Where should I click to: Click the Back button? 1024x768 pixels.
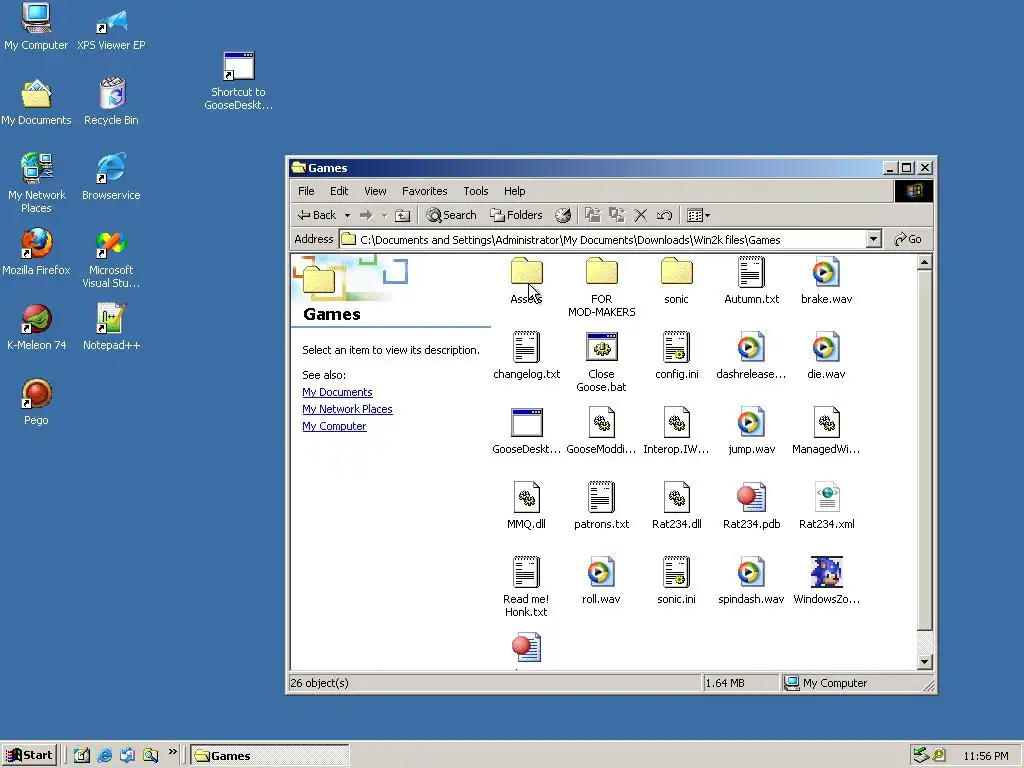[x=318, y=215]
